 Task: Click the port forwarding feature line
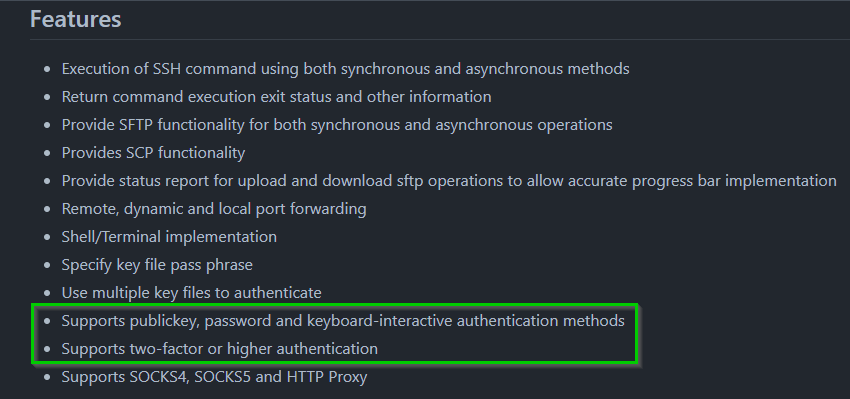pos(214,209)
